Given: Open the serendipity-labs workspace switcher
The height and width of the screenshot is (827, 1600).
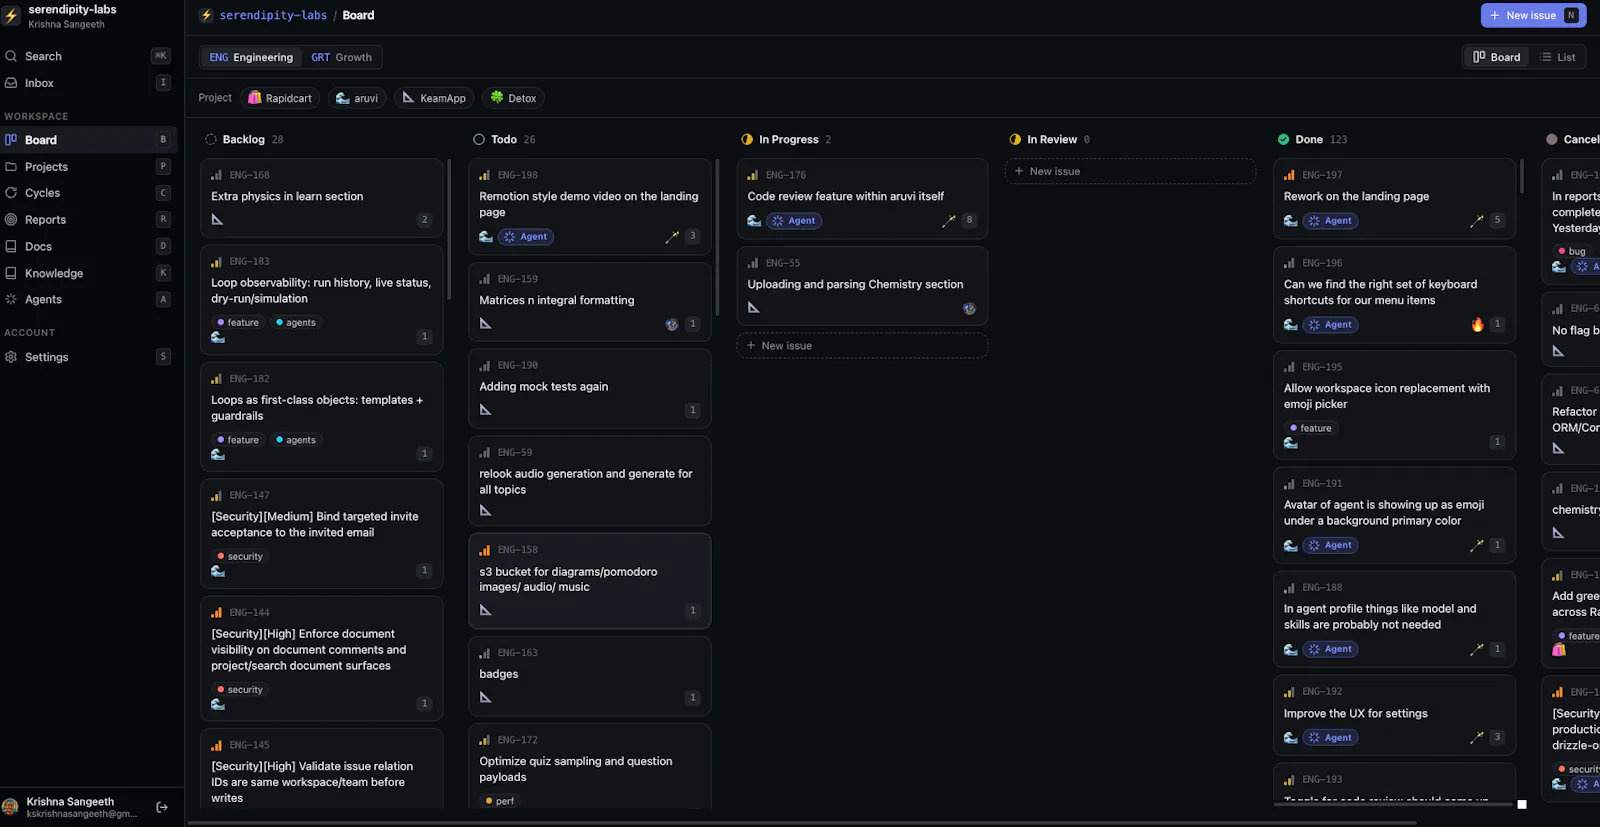Looking at the screenshot, I should pos(62,16).
